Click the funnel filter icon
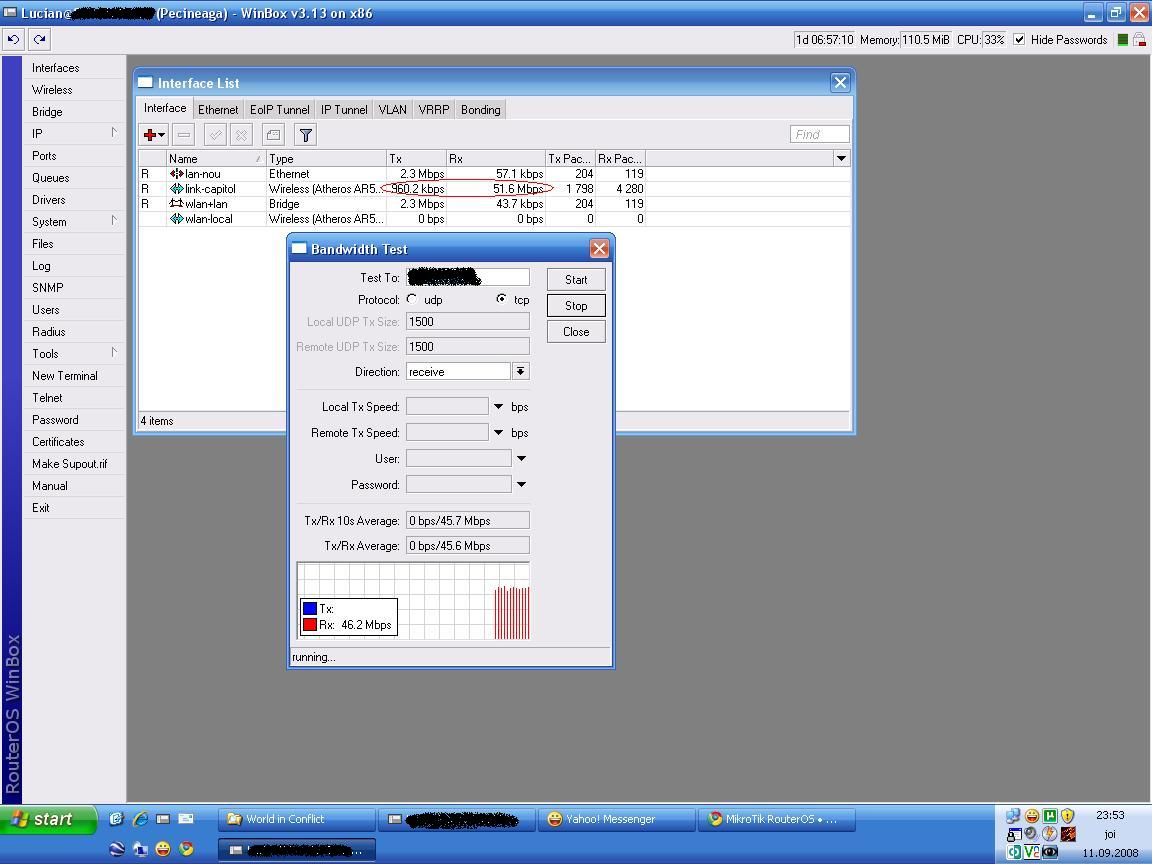The height and width of the screenshot is (864, 1152). click(306, 135)
